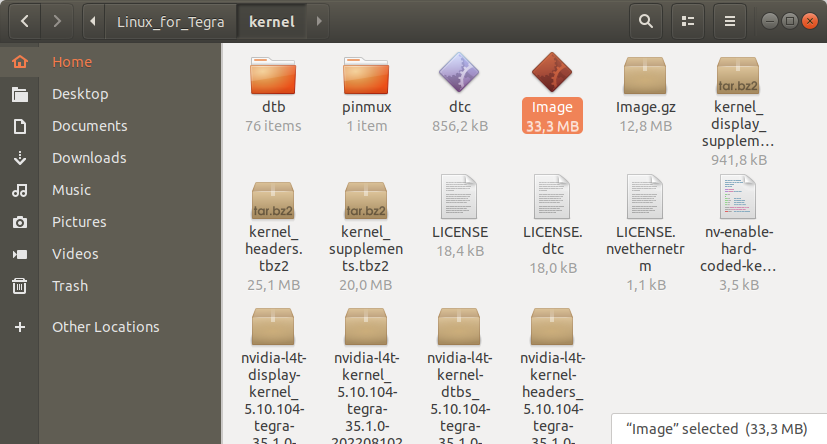The image size is (827, 444).
Task: Maximize the file manager window
Action: 790,21
